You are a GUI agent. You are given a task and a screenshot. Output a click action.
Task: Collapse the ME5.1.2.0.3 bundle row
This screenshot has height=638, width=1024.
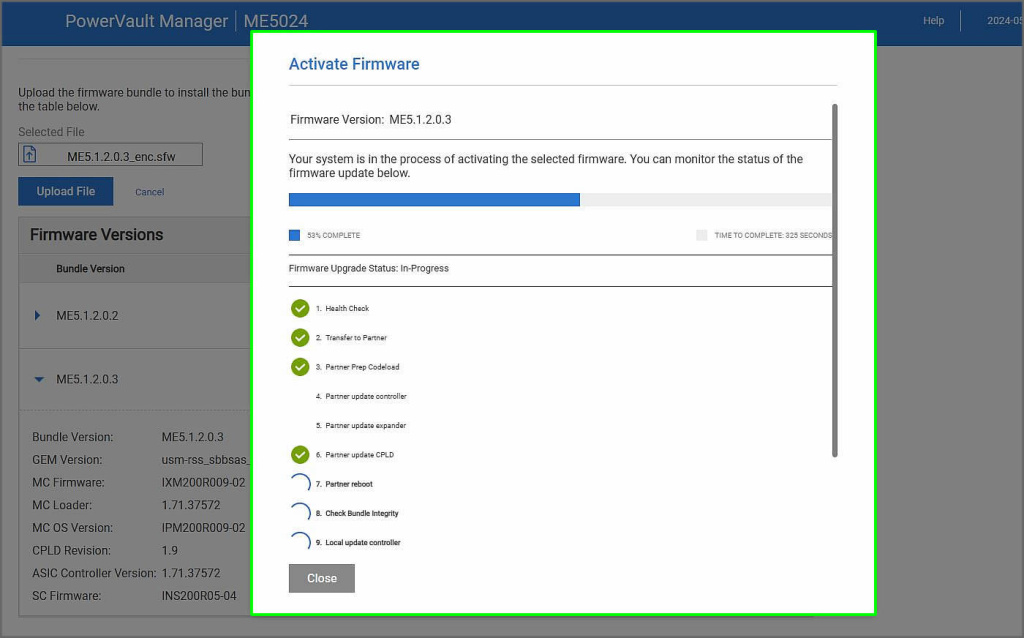pyautogui.click(x=38, y=380)
